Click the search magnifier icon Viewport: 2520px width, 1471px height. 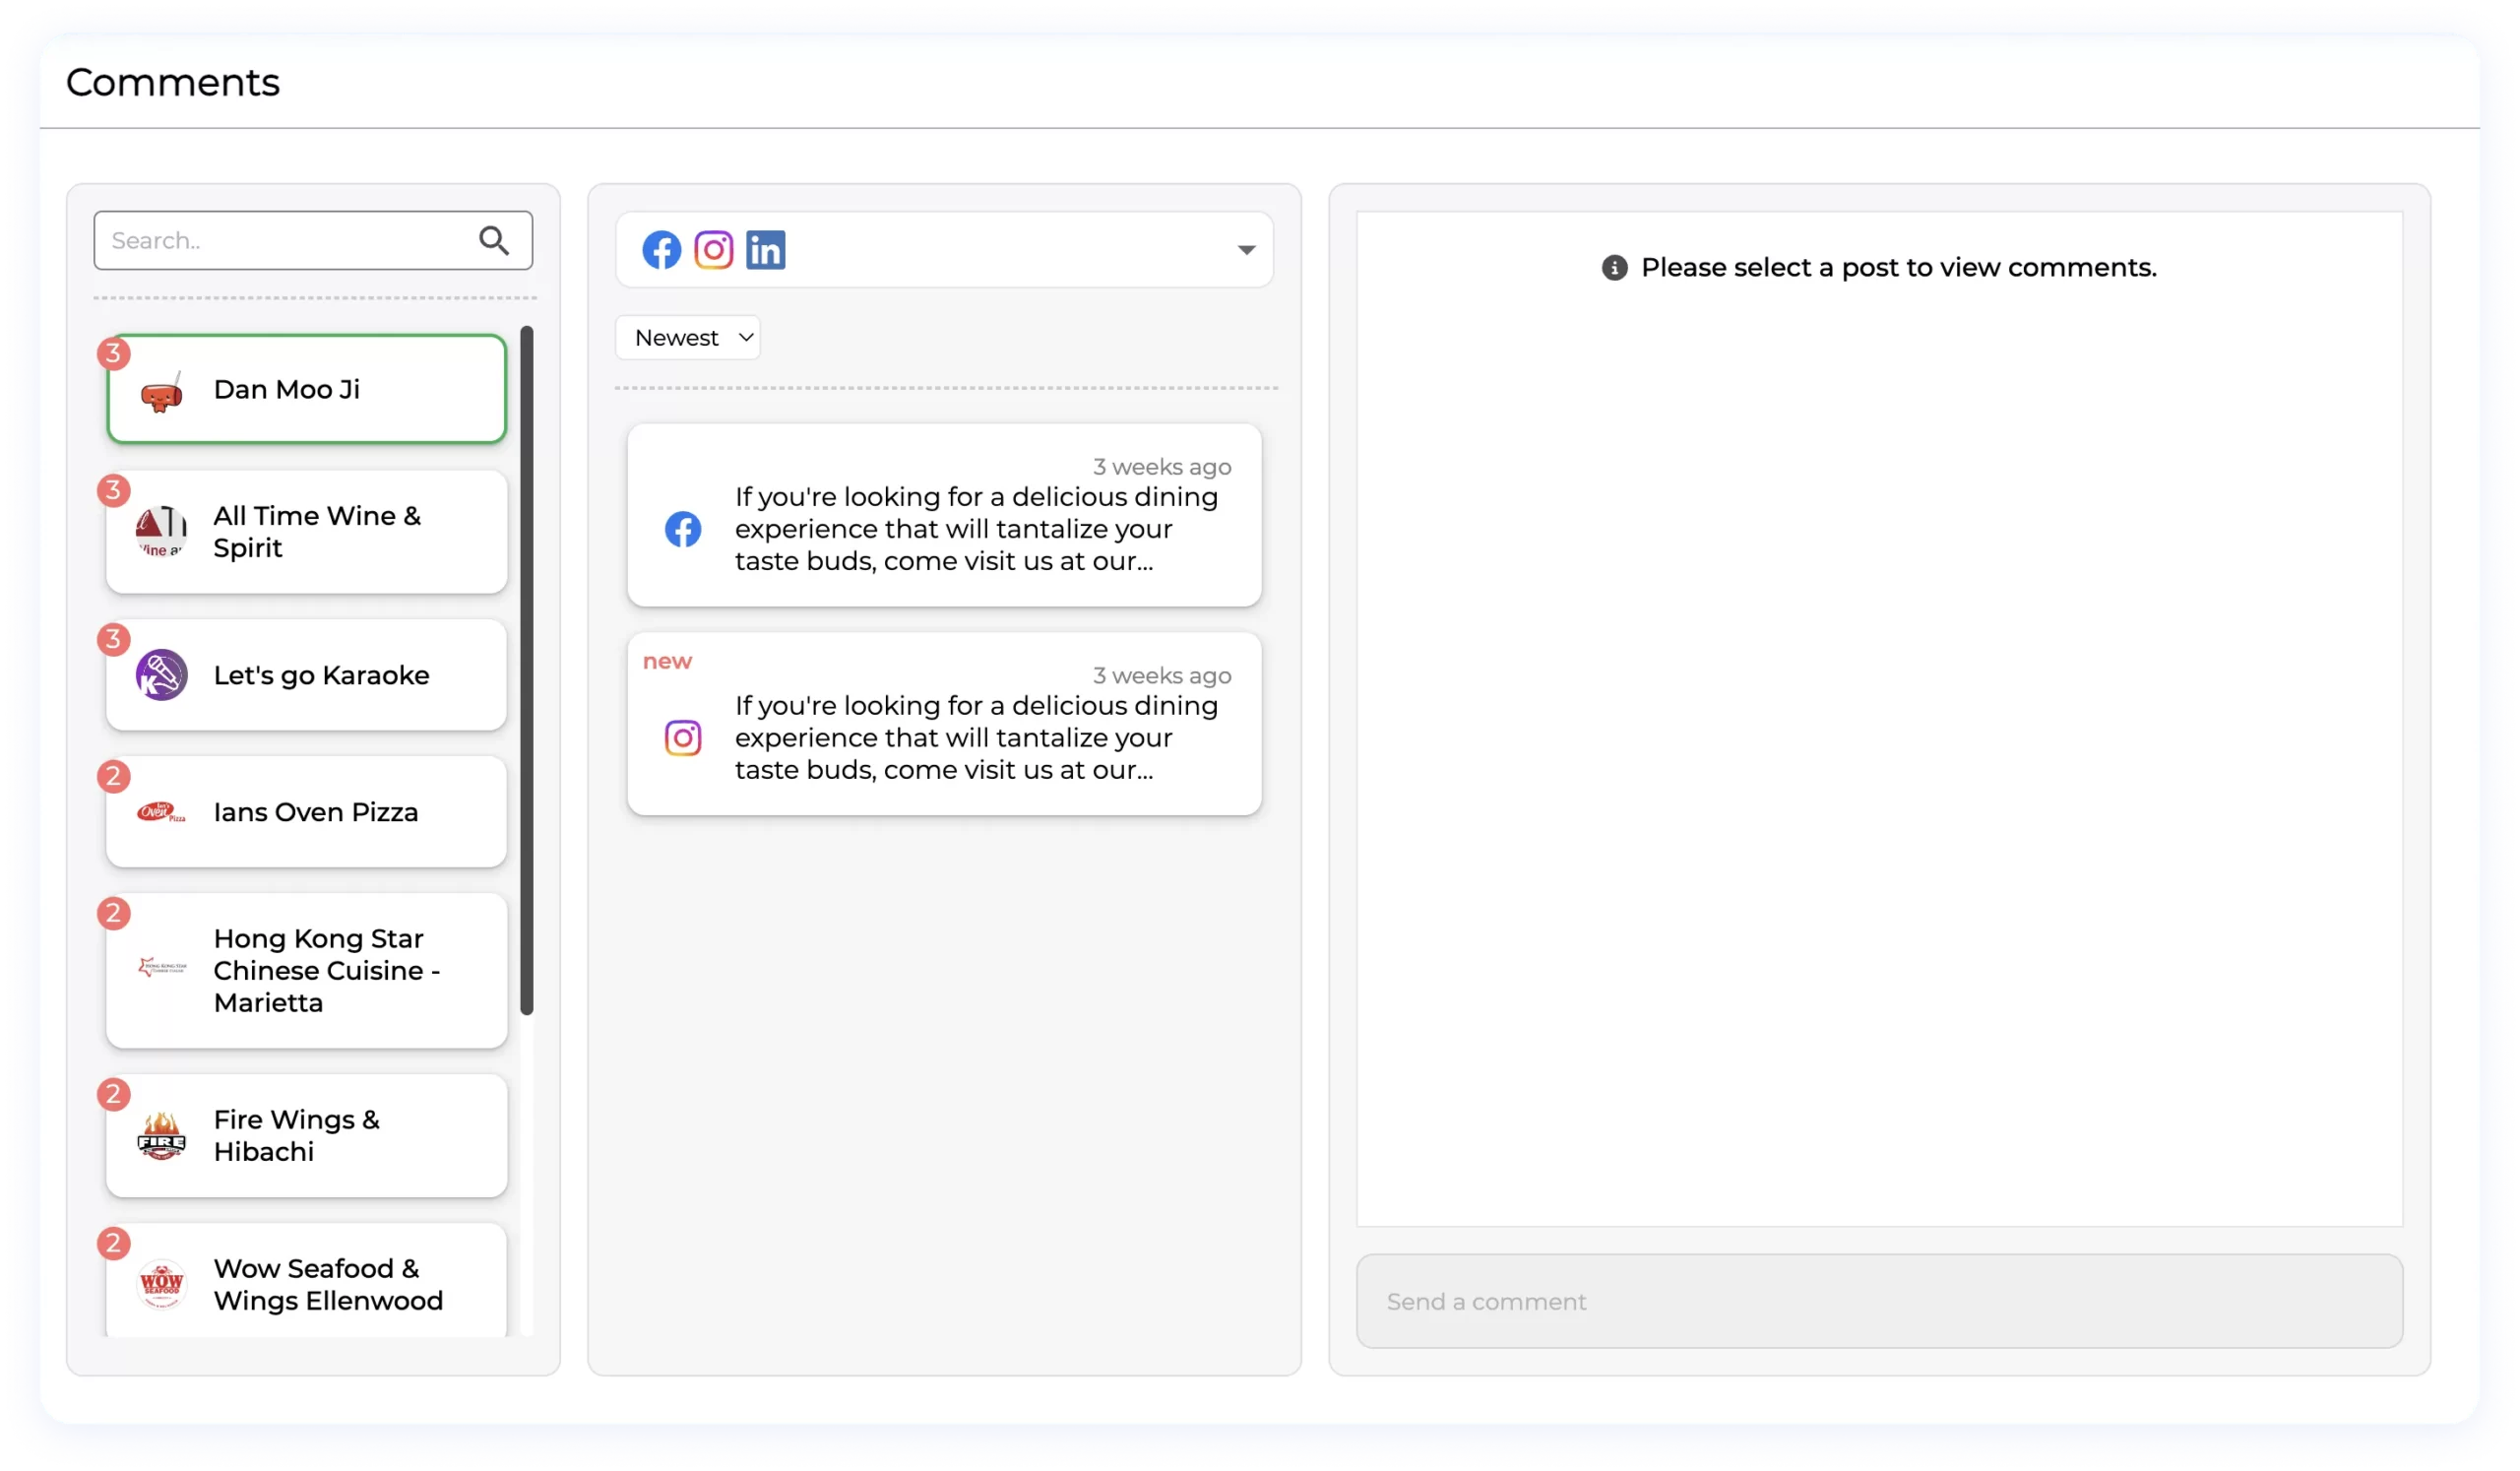[x=493, y=240]
